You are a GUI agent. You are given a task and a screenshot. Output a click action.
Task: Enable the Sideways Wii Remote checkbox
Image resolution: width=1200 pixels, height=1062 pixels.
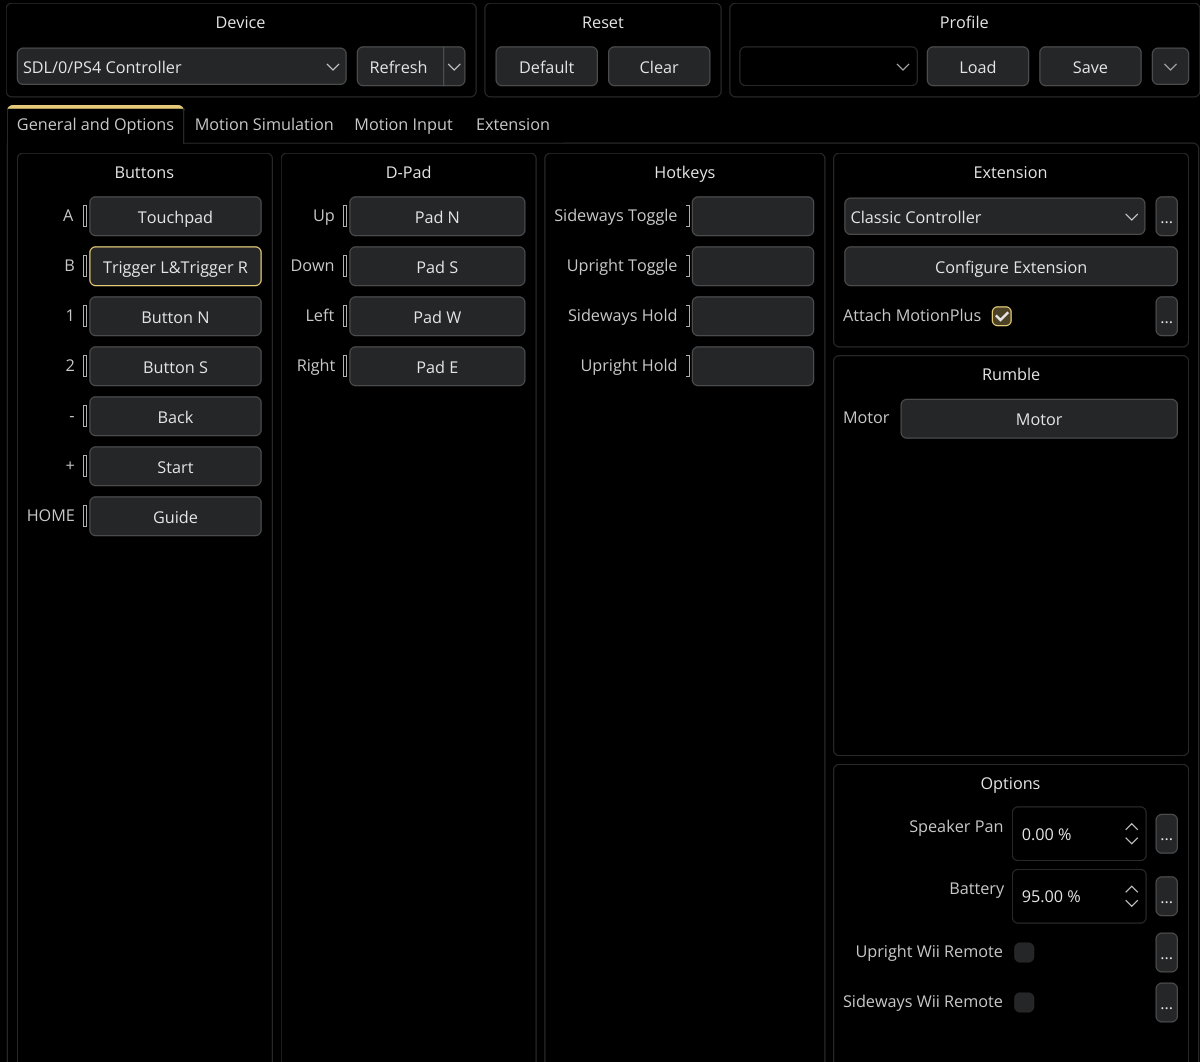(x=1024, y=1002)
